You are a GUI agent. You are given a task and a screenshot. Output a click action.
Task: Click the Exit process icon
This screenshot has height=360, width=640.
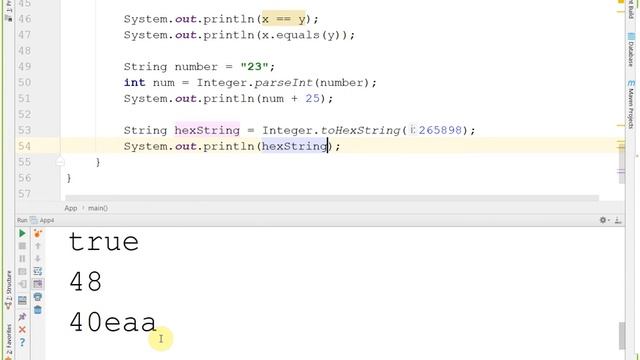(22, 284)
